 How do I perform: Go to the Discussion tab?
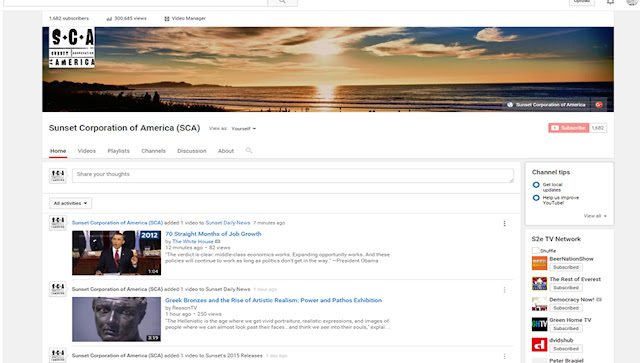point(192,151)
